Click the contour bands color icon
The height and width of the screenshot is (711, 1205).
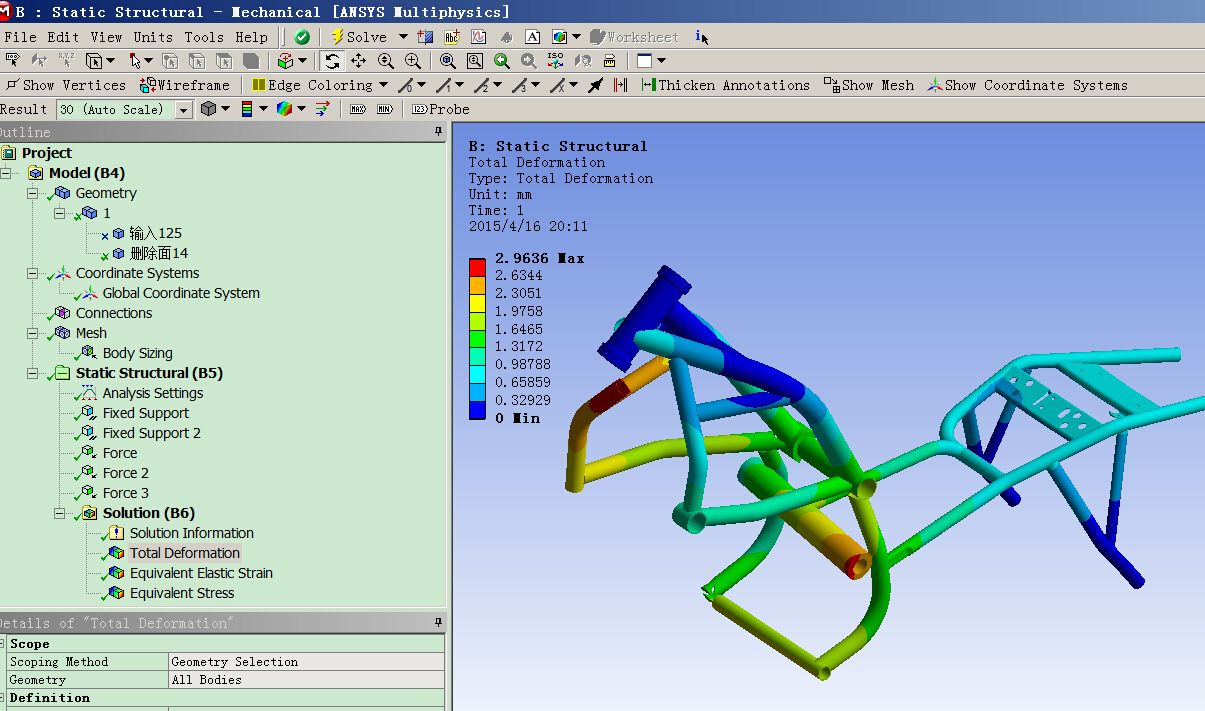[x=247, y=109]
